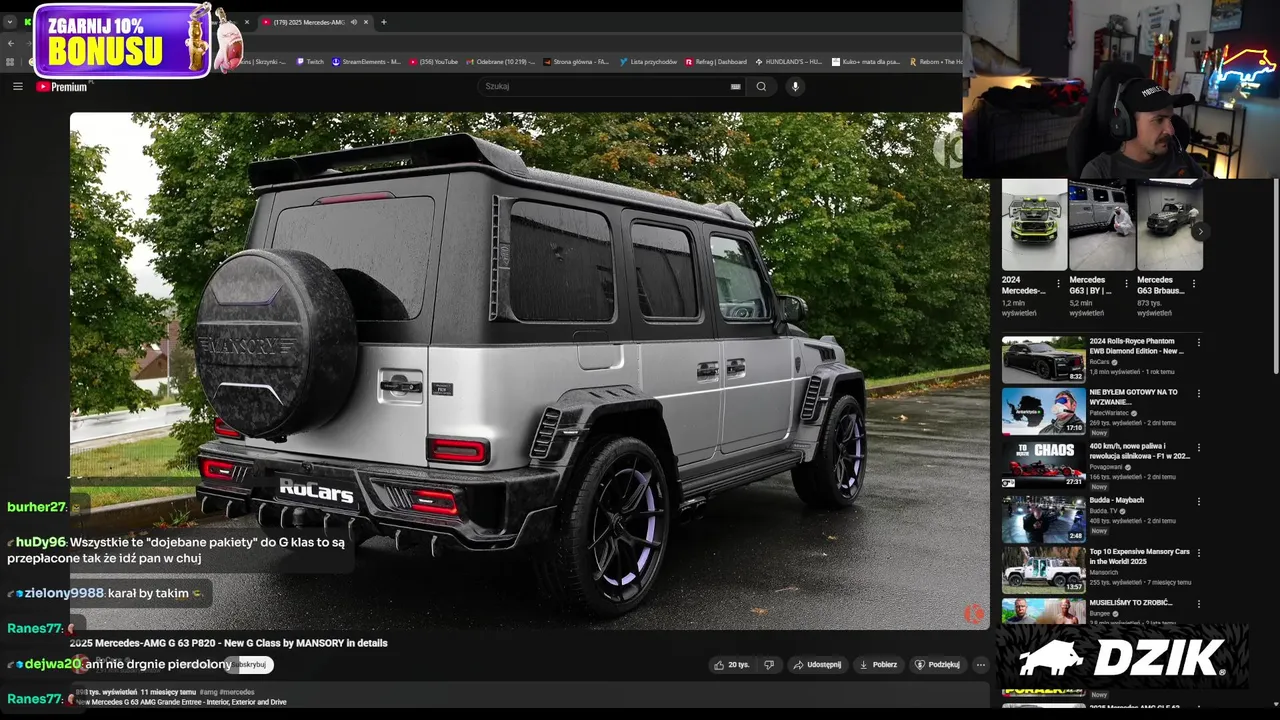
Task: Open Top 10 Expensive Mansory Cars thumbnail
Action: tap(1043, 569)
